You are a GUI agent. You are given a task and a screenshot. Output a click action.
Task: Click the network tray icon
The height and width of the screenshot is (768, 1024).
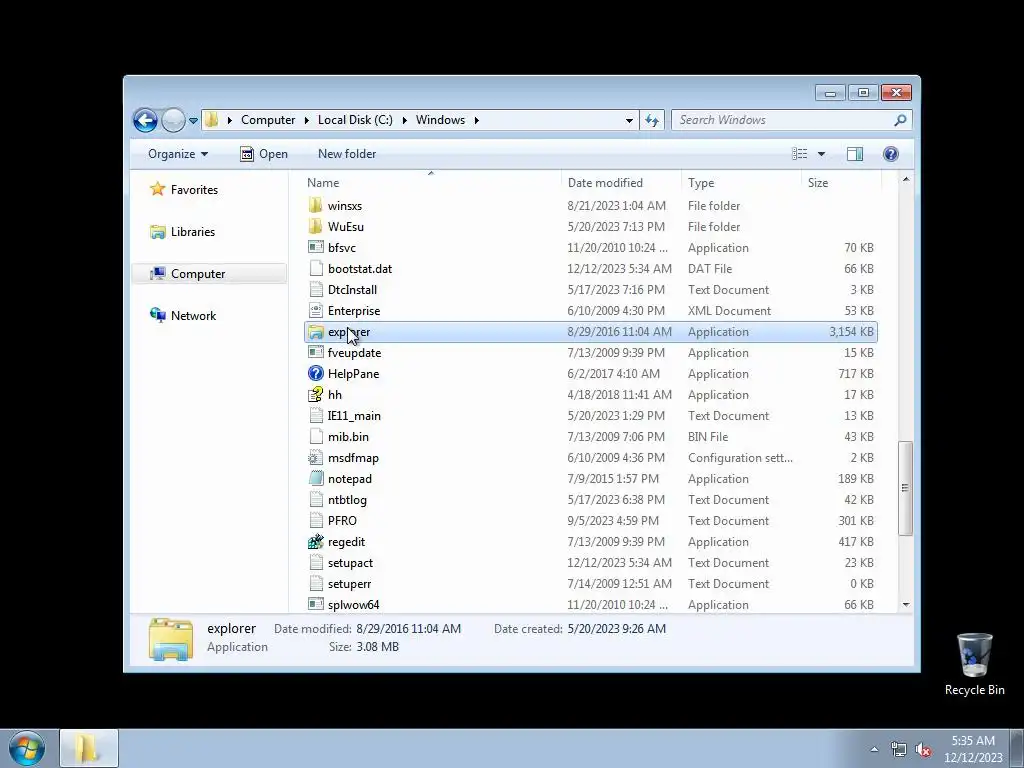(x=899, y=750)
